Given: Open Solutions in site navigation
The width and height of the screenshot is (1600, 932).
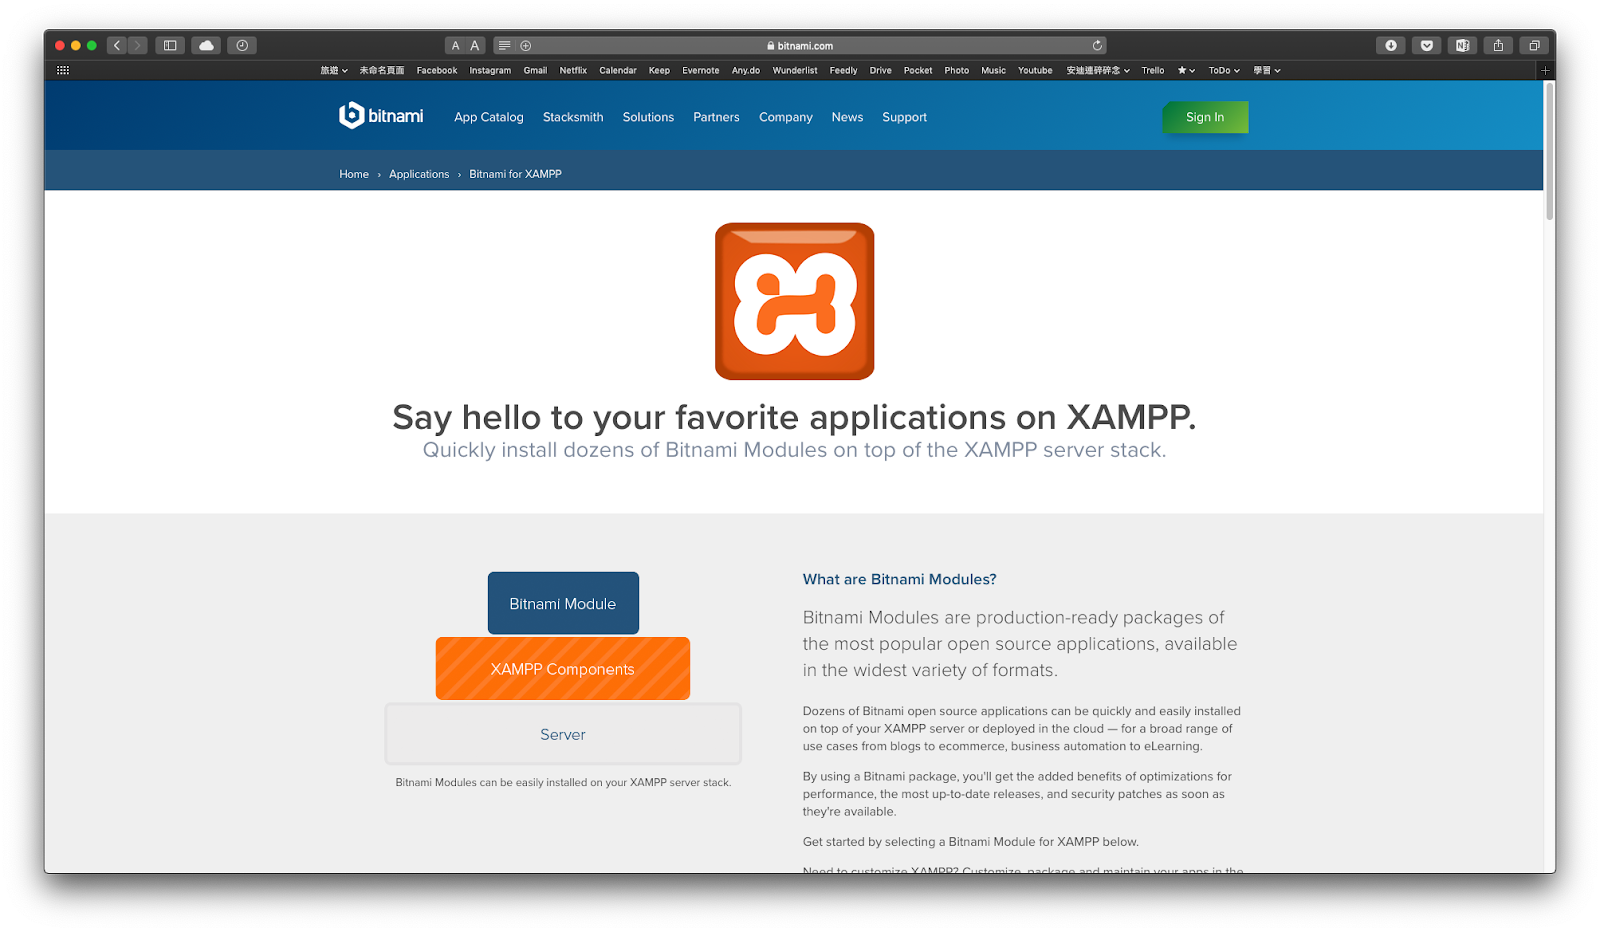Looking at the screenshot, I should point(648,117).
